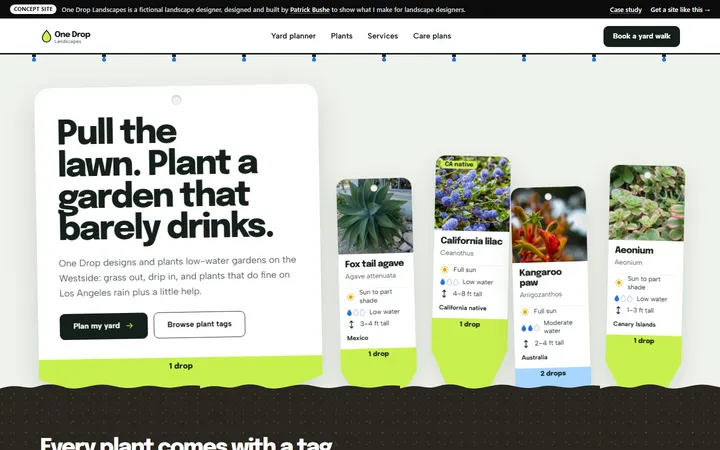Click the Pull the lawn headline
The image size is (720, 450).
click(x=165, y=179)
